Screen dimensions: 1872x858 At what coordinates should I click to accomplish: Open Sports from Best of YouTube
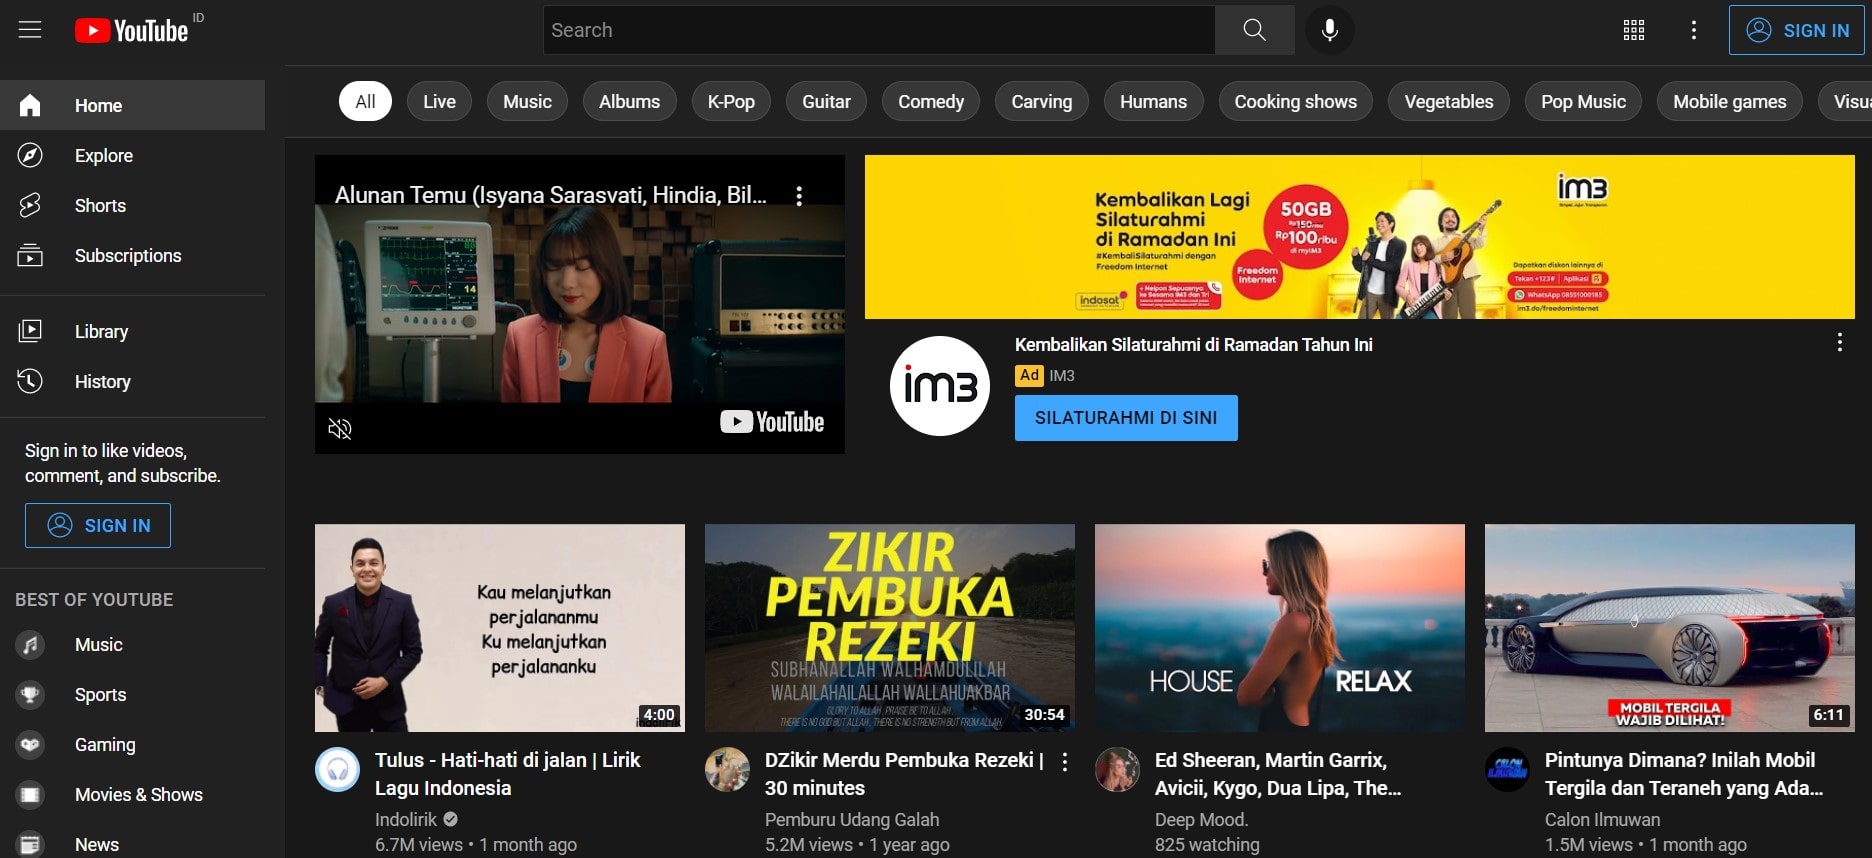click(x=132, y=694)
